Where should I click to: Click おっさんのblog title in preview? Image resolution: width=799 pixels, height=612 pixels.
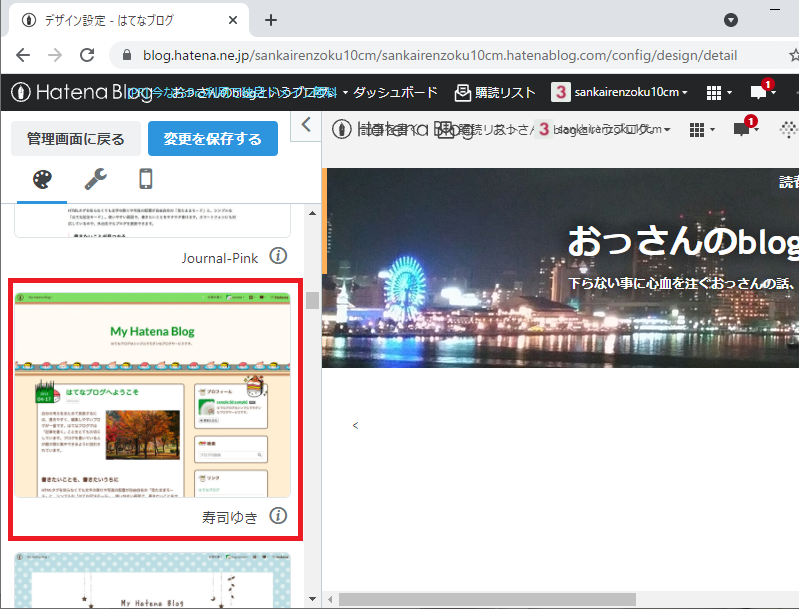pyautogui.click(x=683, y=242)
